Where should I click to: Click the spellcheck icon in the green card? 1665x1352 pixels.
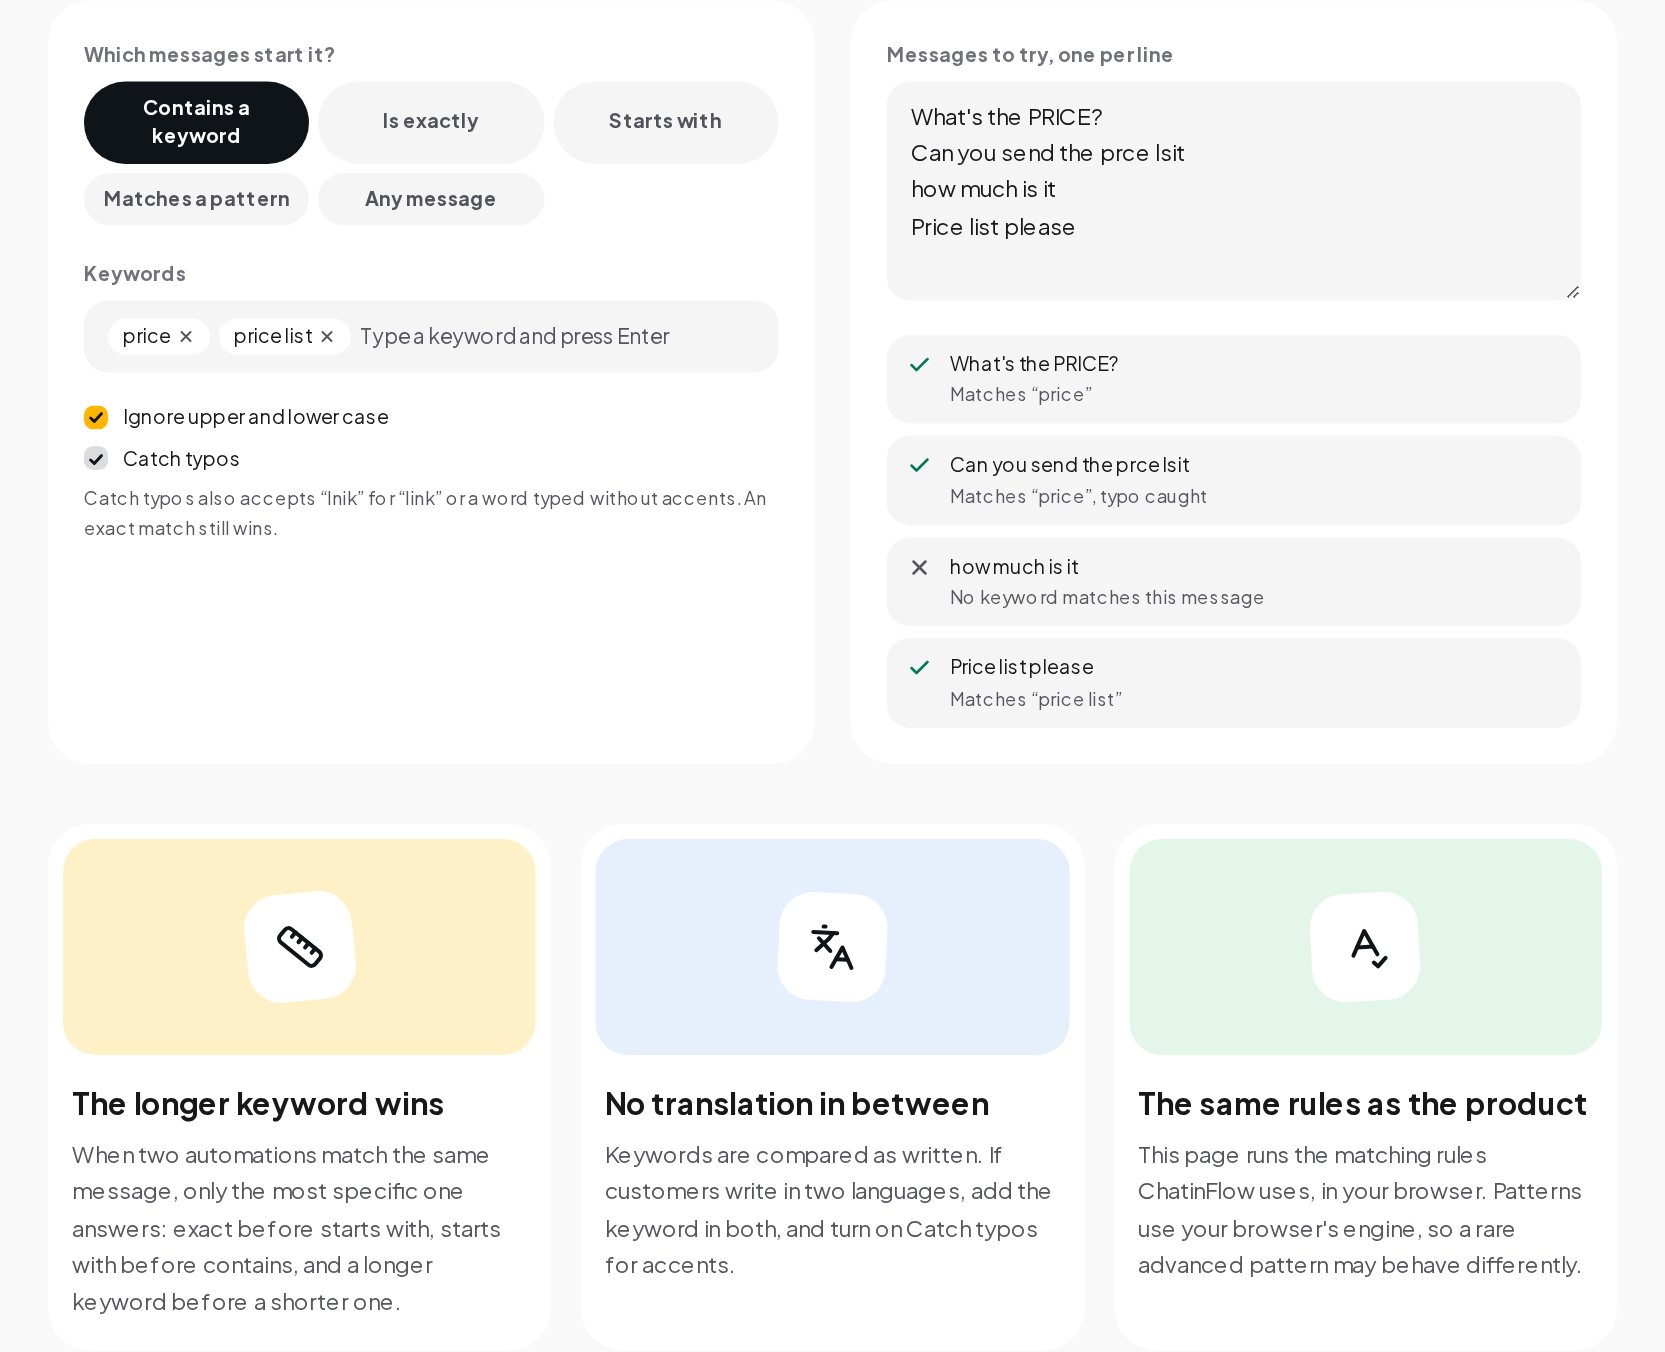tap(1369, 947)
